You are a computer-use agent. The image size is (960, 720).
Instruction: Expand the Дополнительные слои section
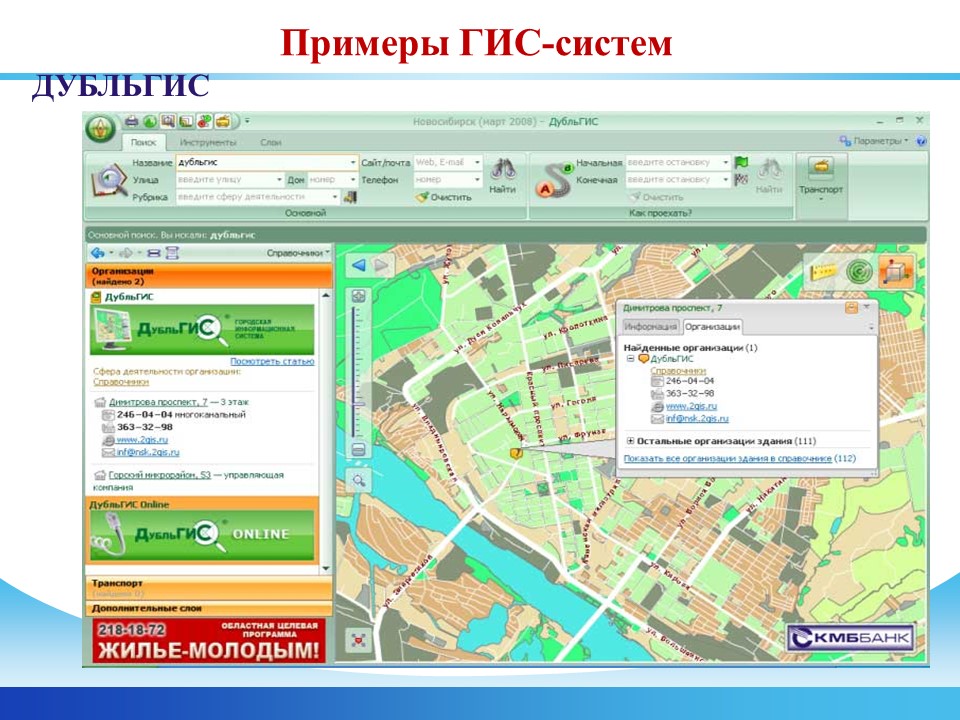(x=208, y=609)
